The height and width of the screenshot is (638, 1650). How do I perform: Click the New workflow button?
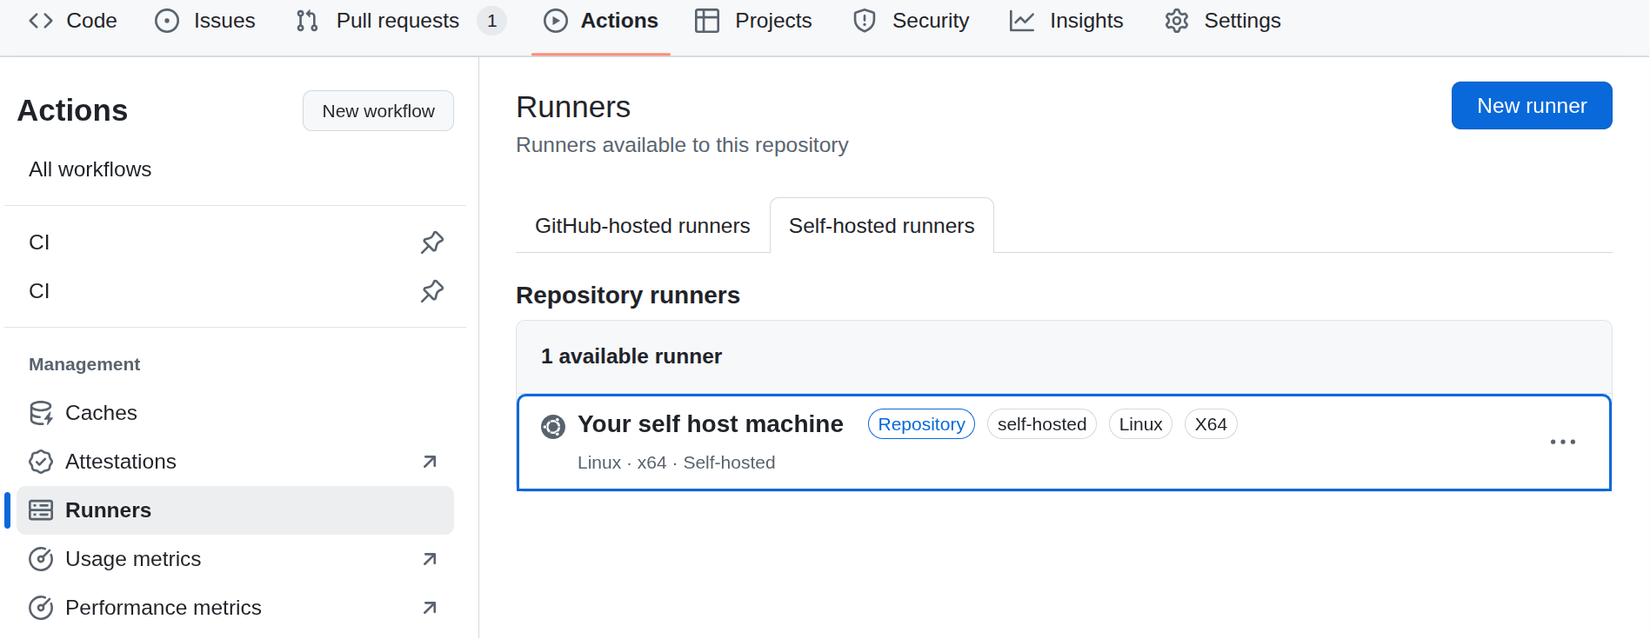point(378,111)
